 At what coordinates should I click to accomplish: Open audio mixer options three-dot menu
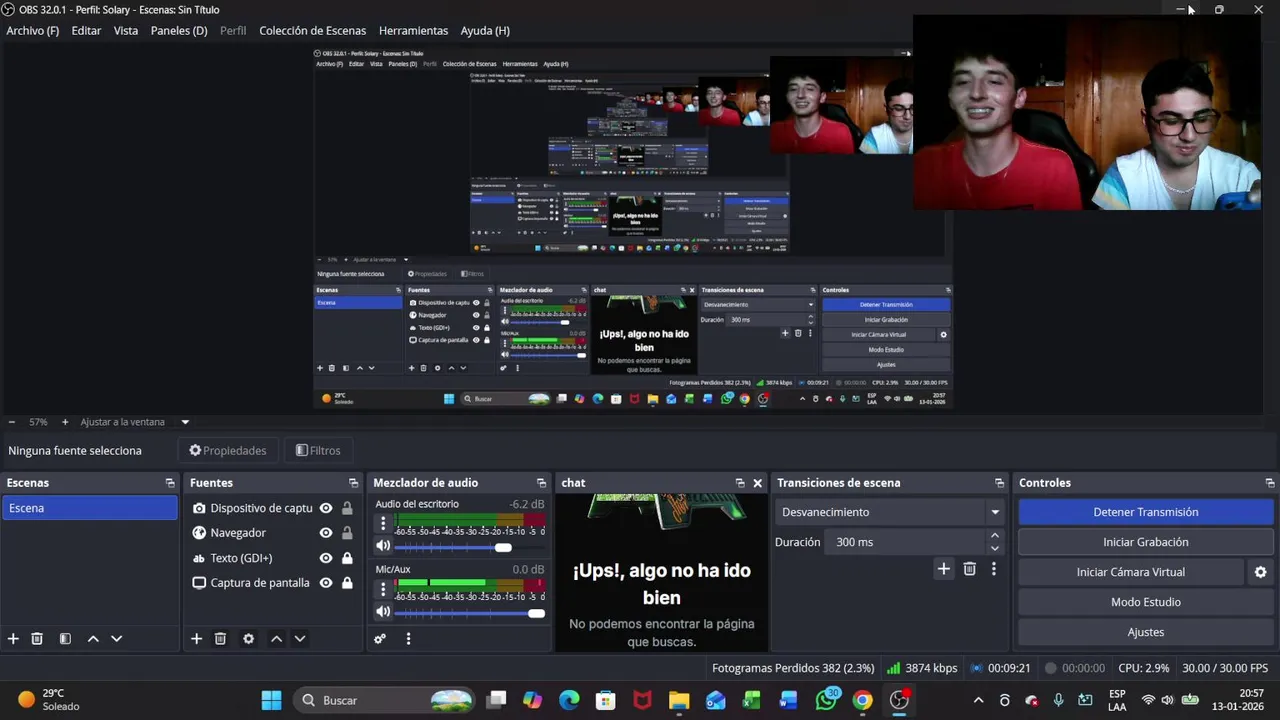408,639
